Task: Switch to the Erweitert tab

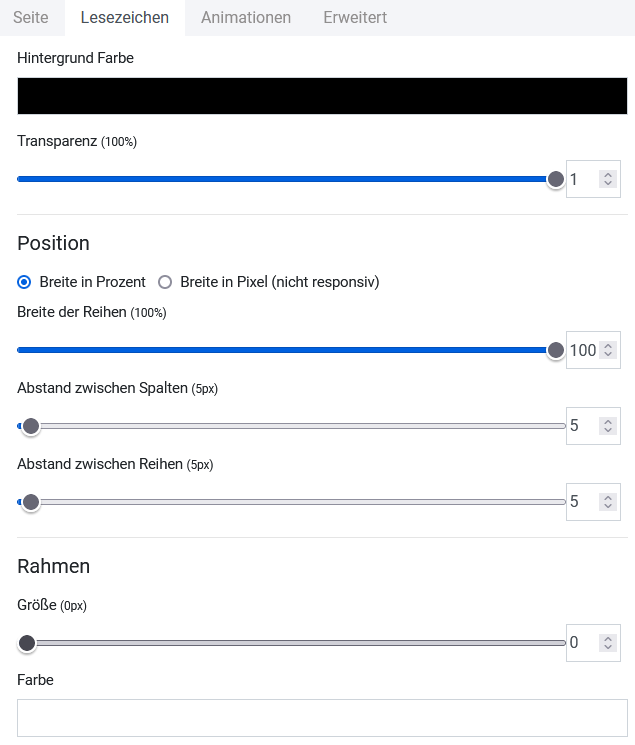Action: click(x=355, y=18)
